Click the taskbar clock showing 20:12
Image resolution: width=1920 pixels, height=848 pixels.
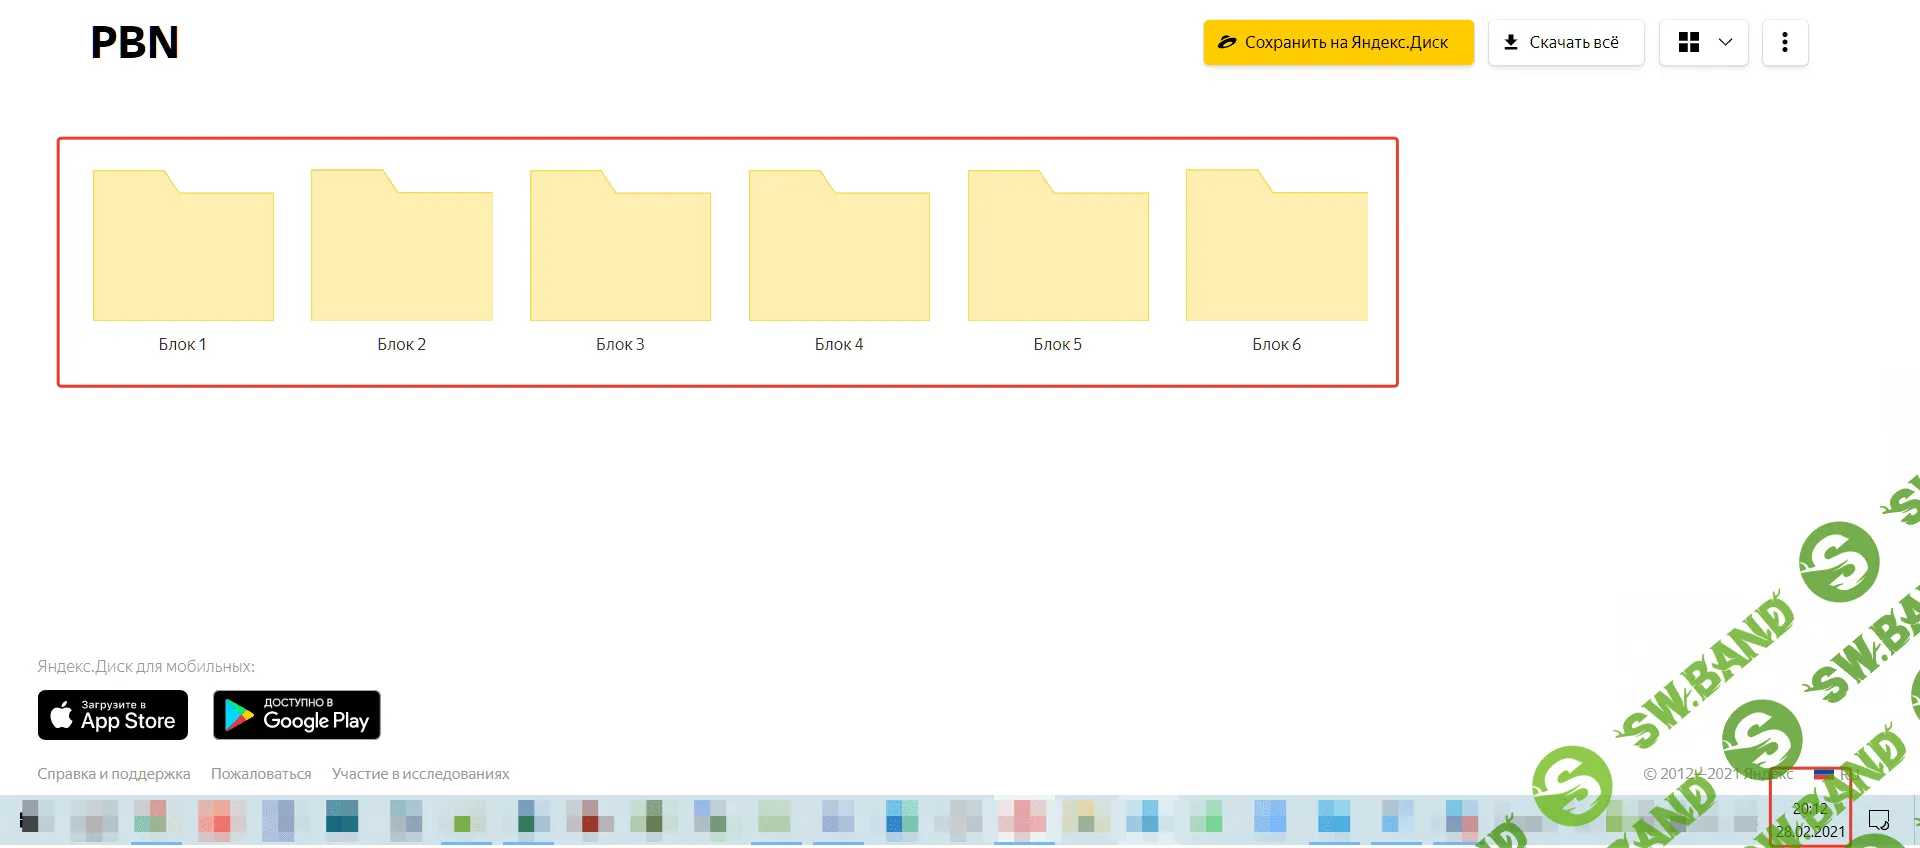pyautogui.click(x=1810, y=820)
